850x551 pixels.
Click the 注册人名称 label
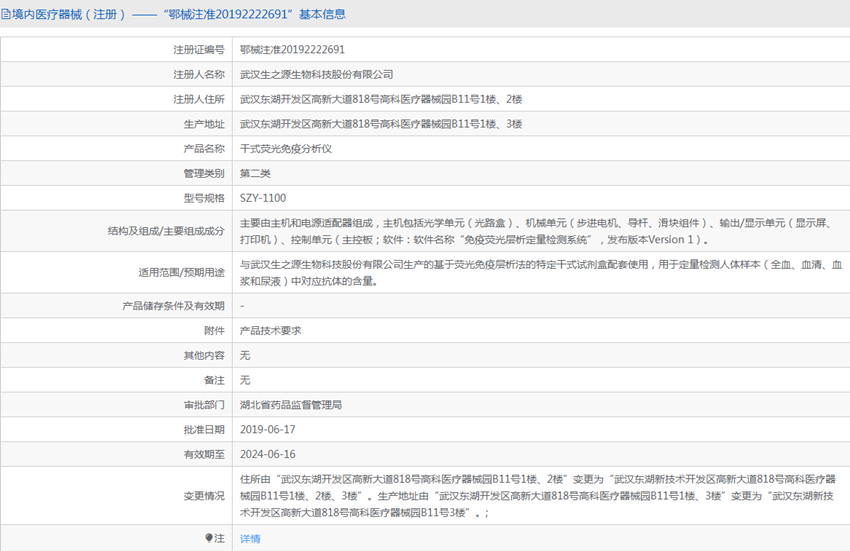[x=198, y=74]
